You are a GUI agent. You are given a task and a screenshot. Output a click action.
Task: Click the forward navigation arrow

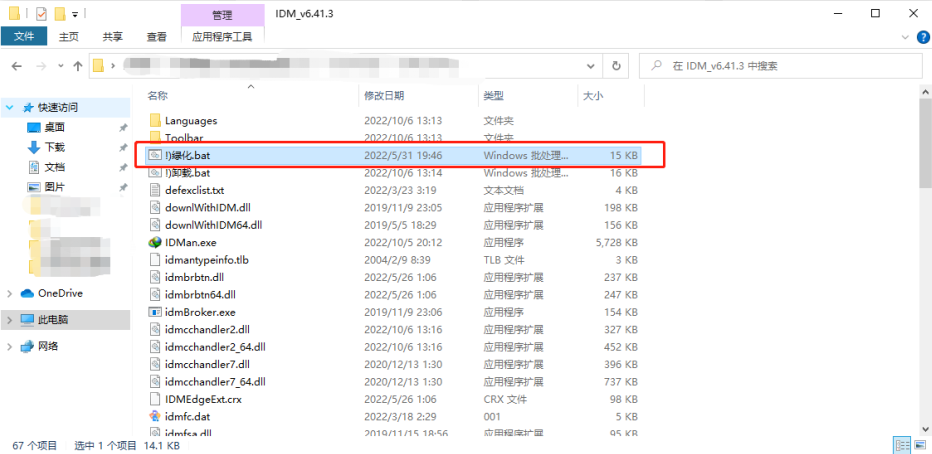point(41,66)
